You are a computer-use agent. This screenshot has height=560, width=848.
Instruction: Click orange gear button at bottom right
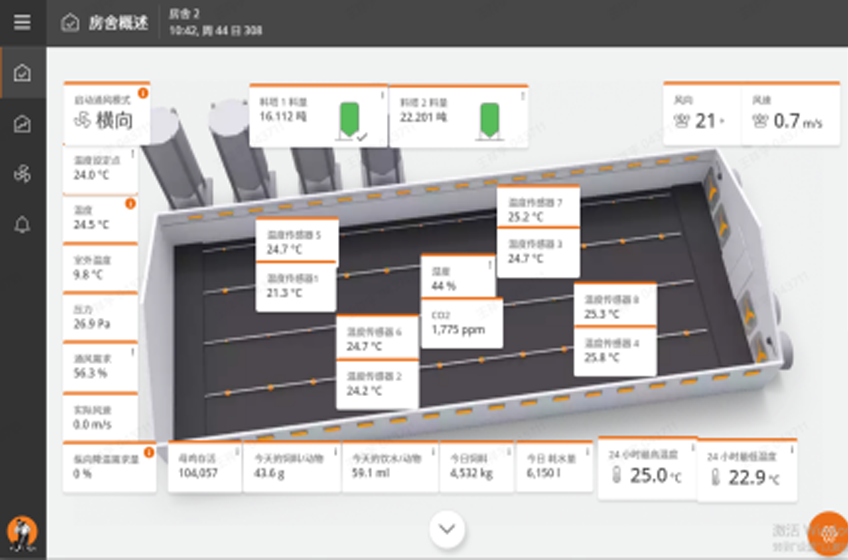point(826,536)
